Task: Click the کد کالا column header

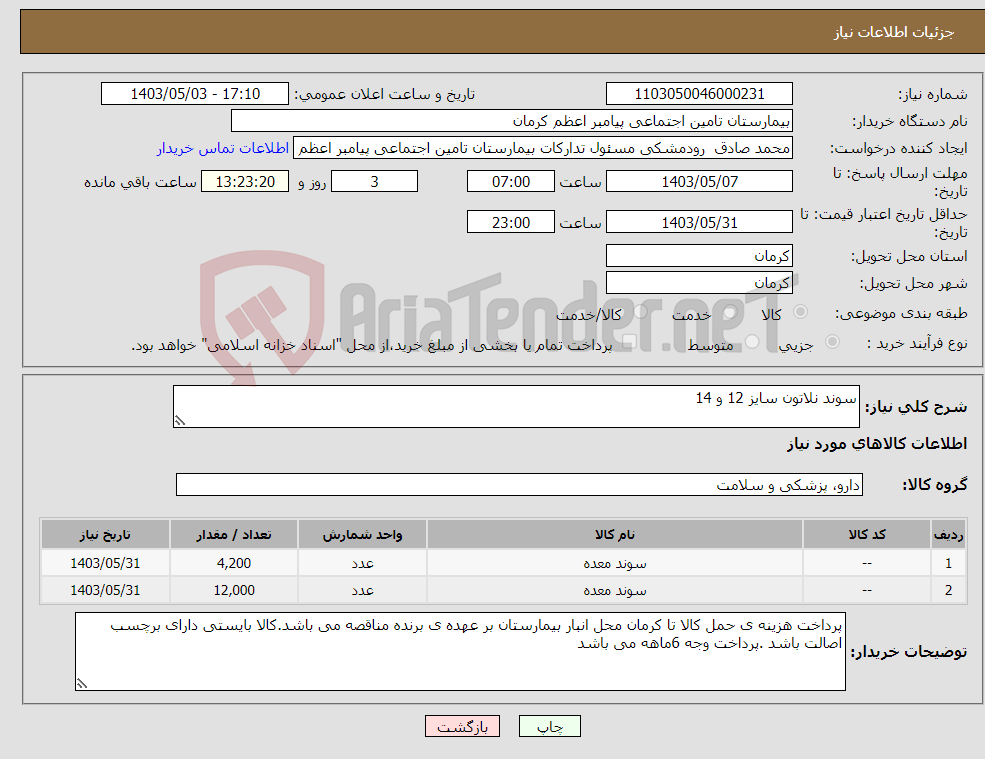Action: [x=867, y=534]
